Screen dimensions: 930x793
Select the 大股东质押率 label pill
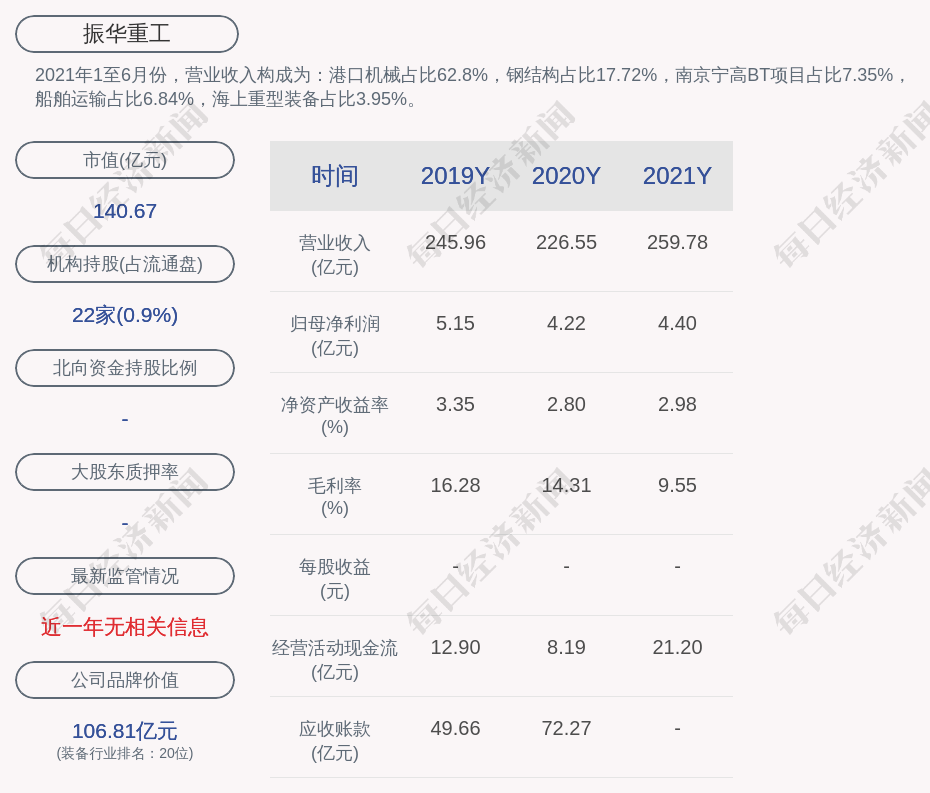(x=125, y=472)
